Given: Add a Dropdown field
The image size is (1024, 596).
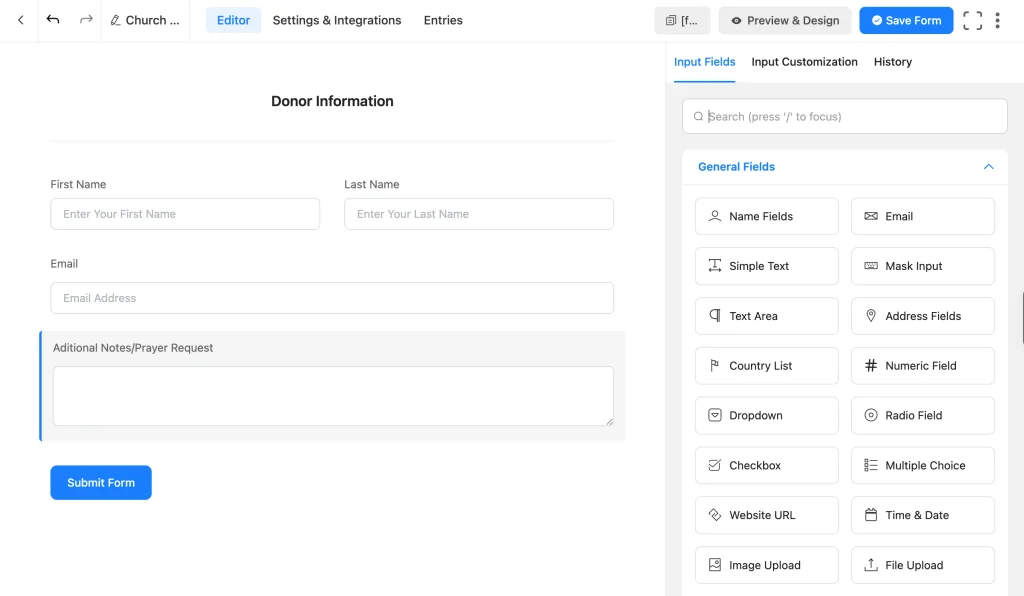Looking at the screenshot, I should [x=767, y=415].
